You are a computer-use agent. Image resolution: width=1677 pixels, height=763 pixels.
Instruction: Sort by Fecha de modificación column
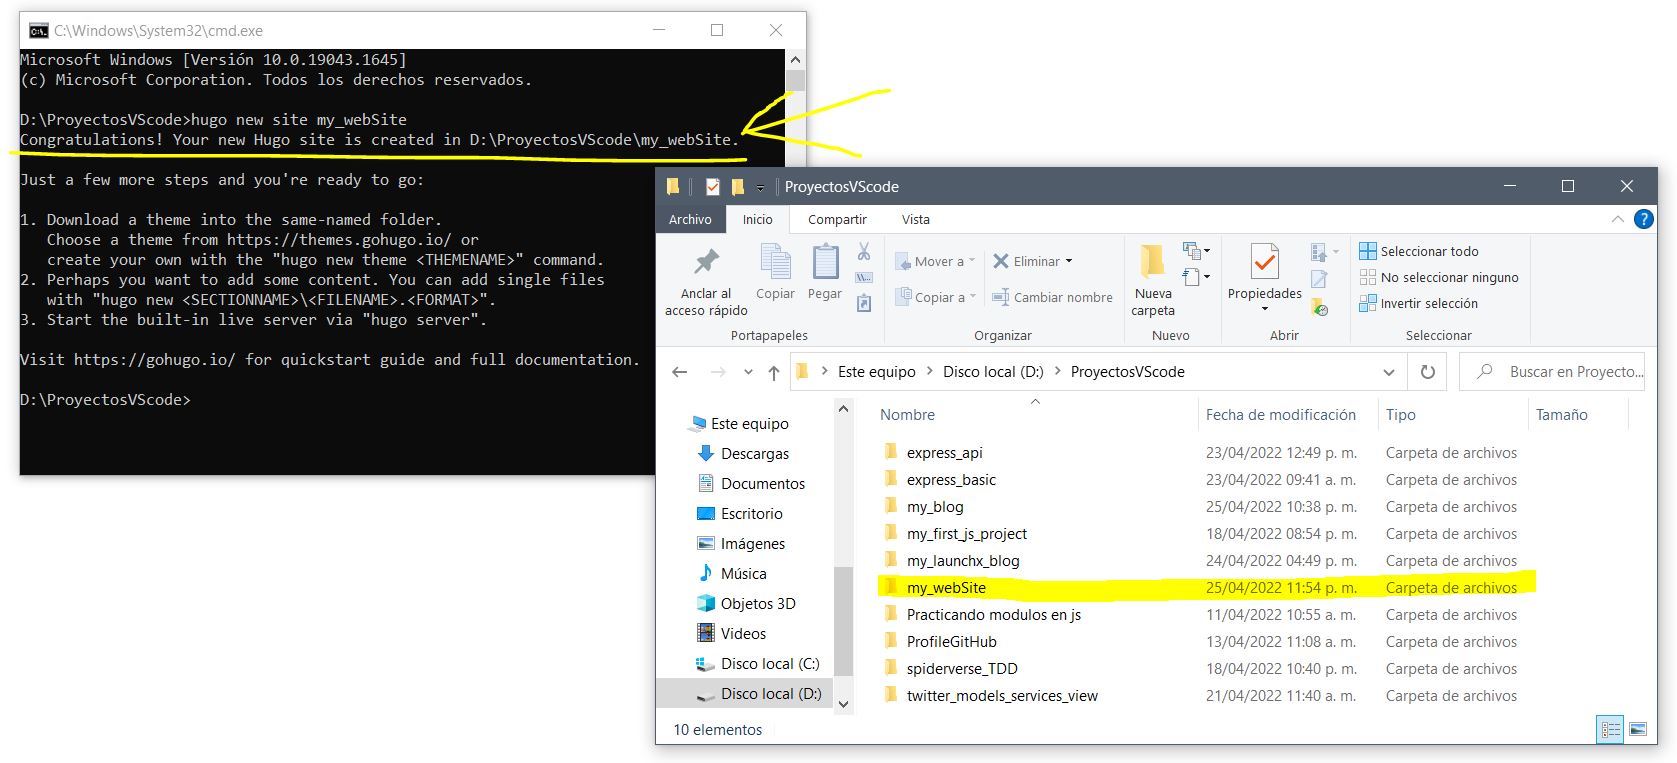(x=1280, y=415)
